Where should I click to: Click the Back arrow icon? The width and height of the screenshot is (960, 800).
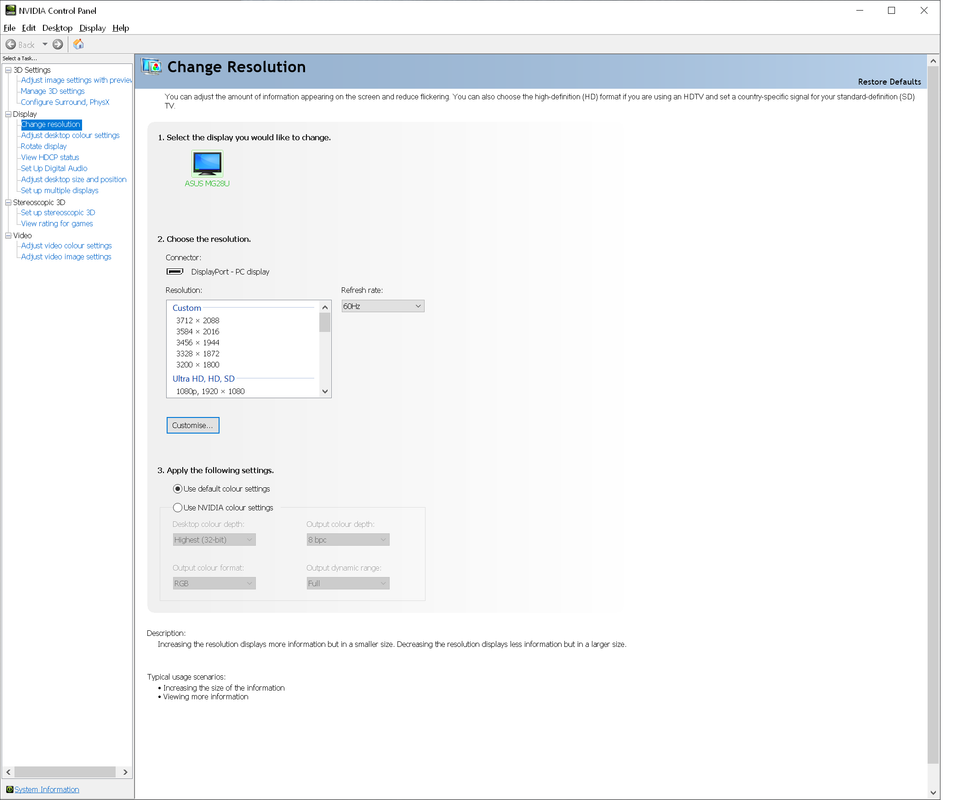pos(10,44)
